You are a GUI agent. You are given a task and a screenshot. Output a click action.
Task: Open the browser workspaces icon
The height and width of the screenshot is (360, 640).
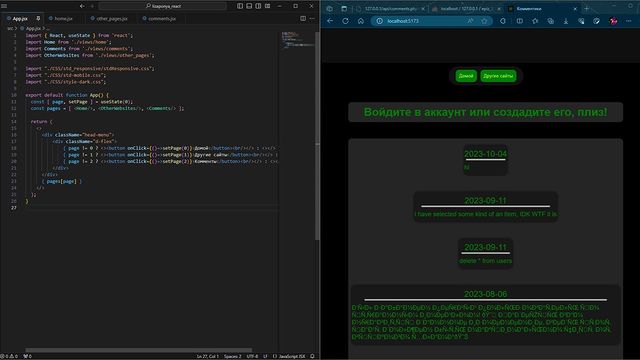tap(329, 9)
